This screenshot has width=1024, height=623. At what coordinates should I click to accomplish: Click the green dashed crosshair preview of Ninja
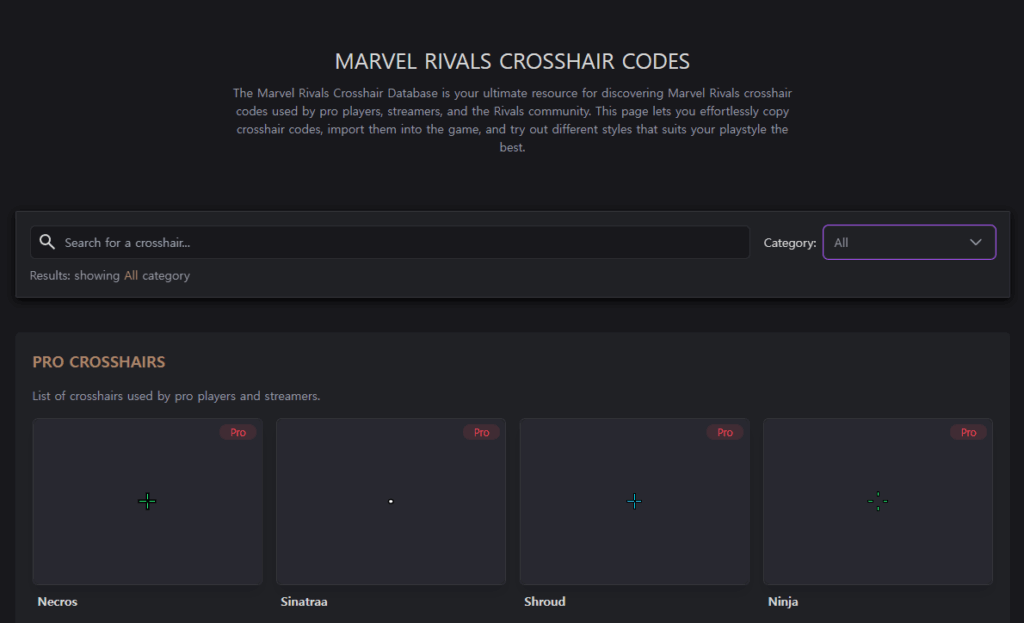(878, 502)
